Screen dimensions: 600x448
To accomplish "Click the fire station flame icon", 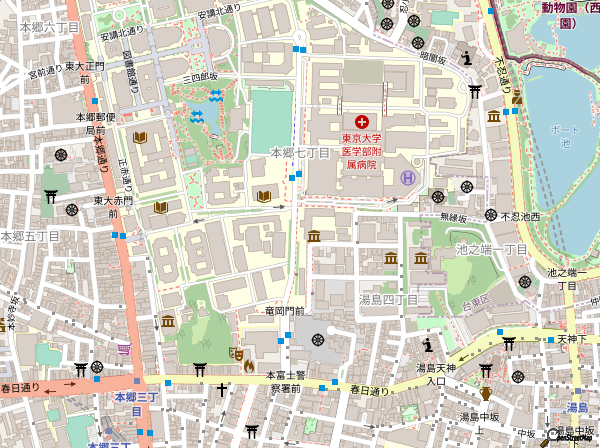I will point(249,367).
